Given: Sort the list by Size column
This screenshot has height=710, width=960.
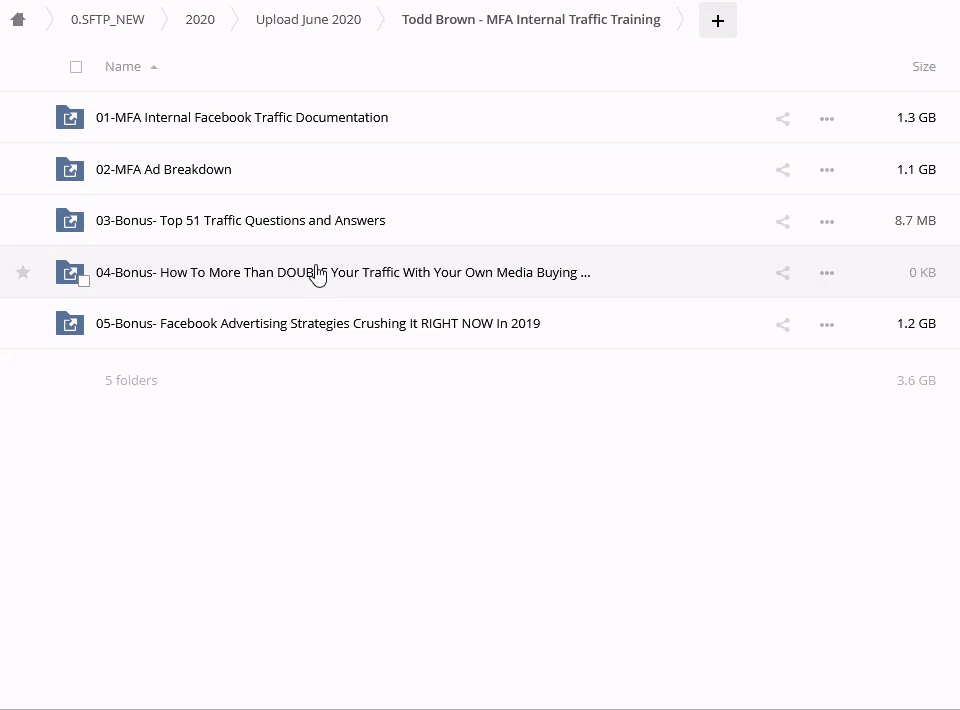Looking at the screenshot, I should click(x=923, y=67).
